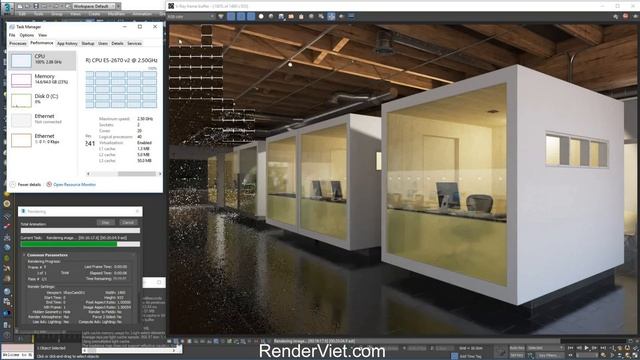The height and width of the screenshot is (360, 640).
Task: Toggle the green channel button in VFB
Action: pos(241,16)
